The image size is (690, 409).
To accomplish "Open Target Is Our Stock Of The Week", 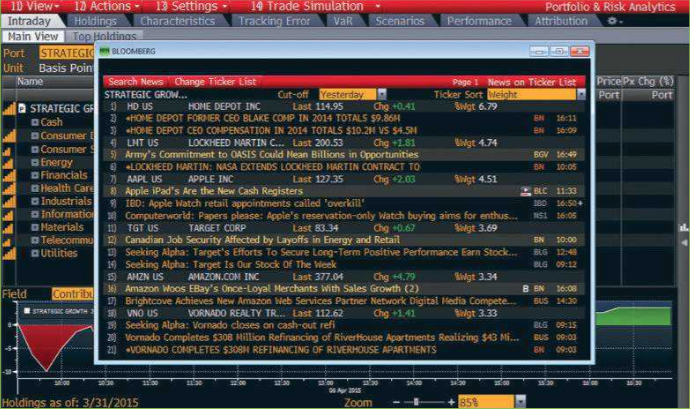I will click(231, 265).
